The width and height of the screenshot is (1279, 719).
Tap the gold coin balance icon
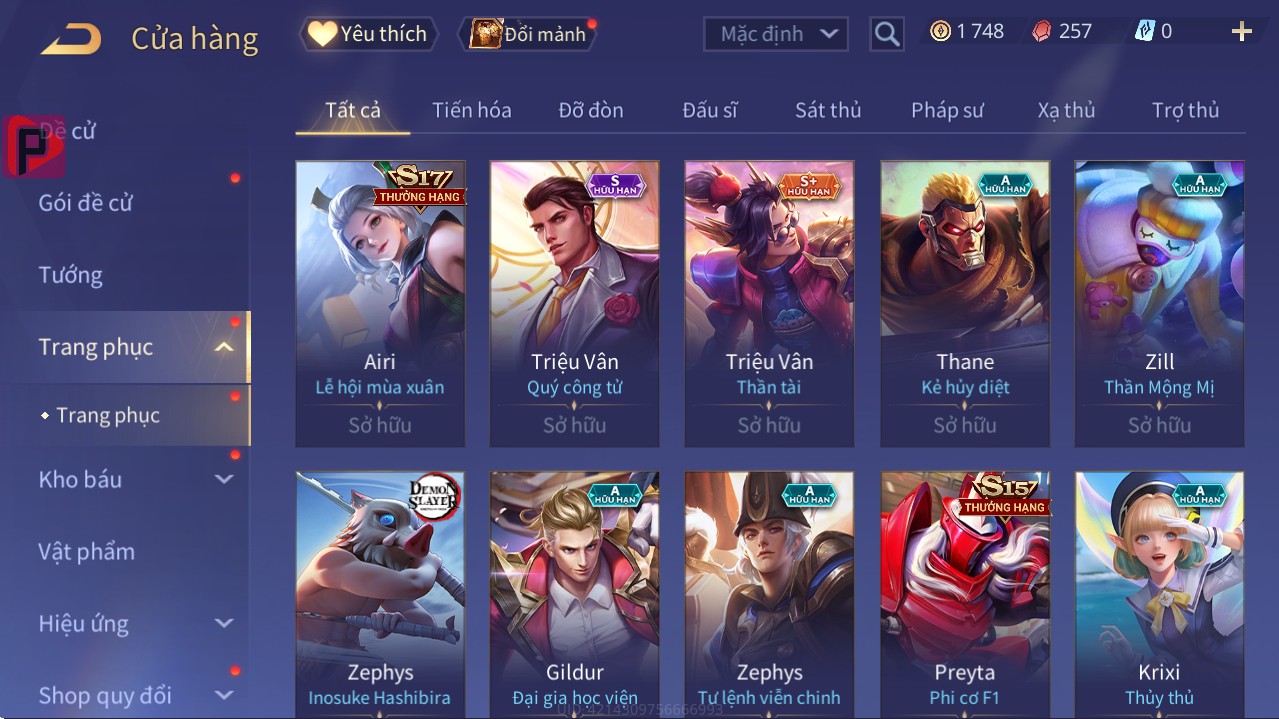pyautogui.click(x=940, y=31)
